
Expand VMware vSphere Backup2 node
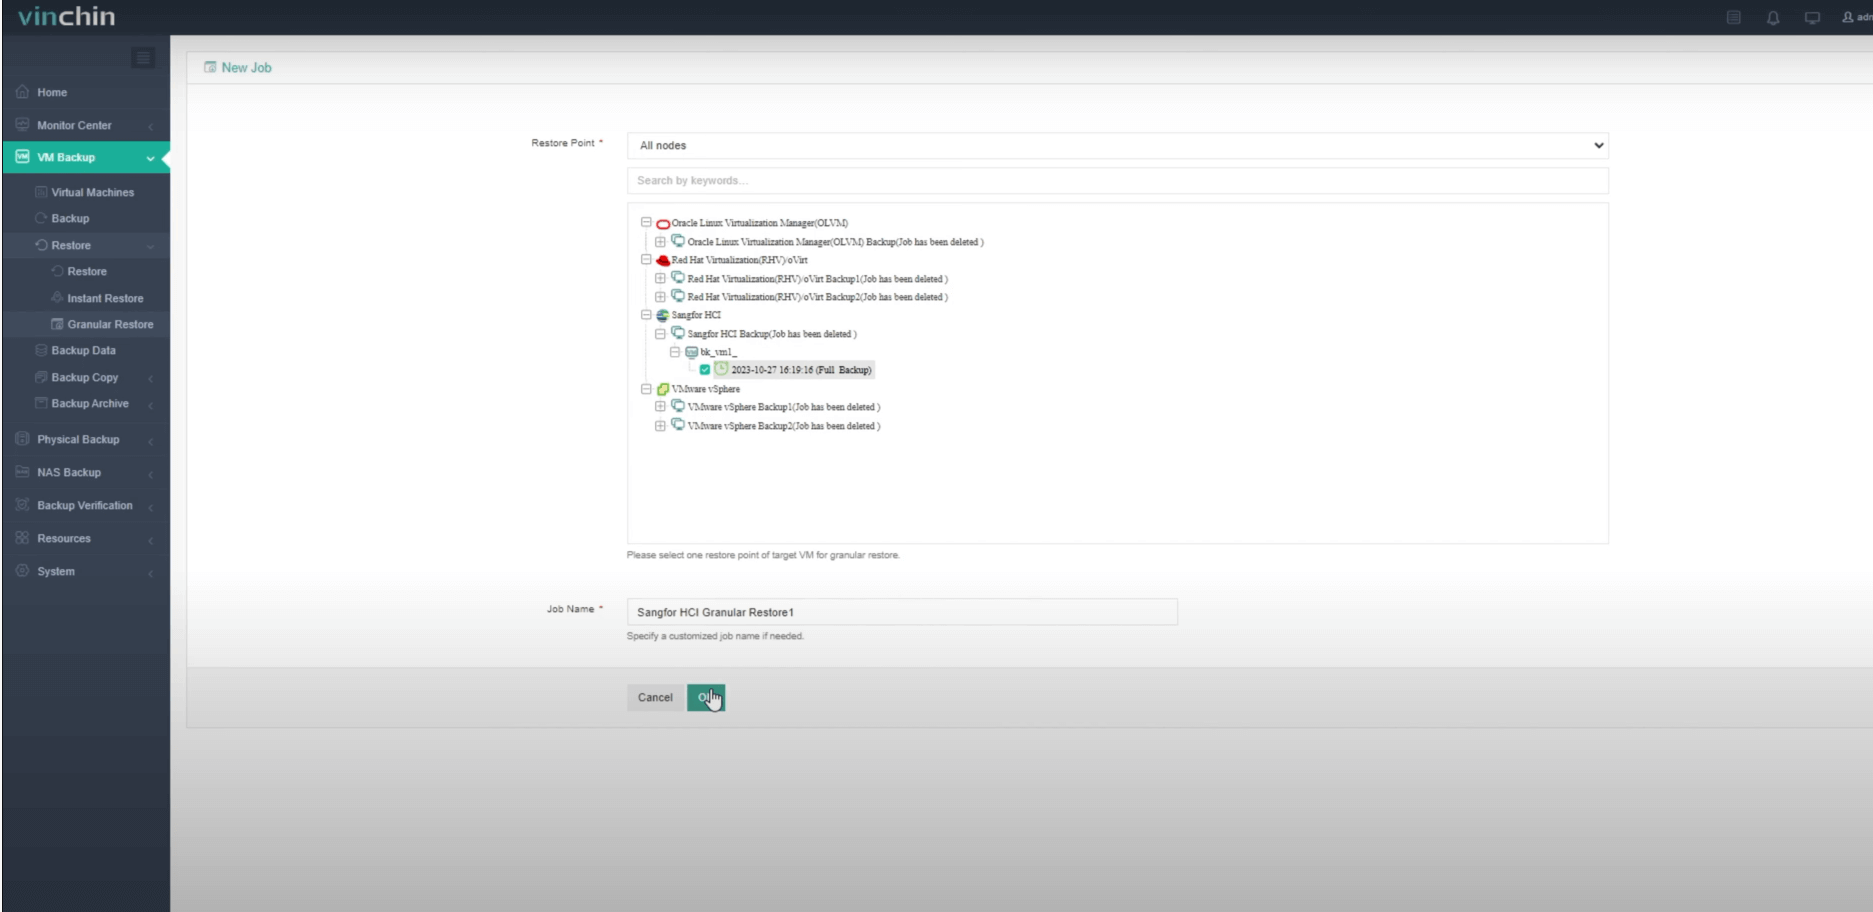tap(660, 426)
